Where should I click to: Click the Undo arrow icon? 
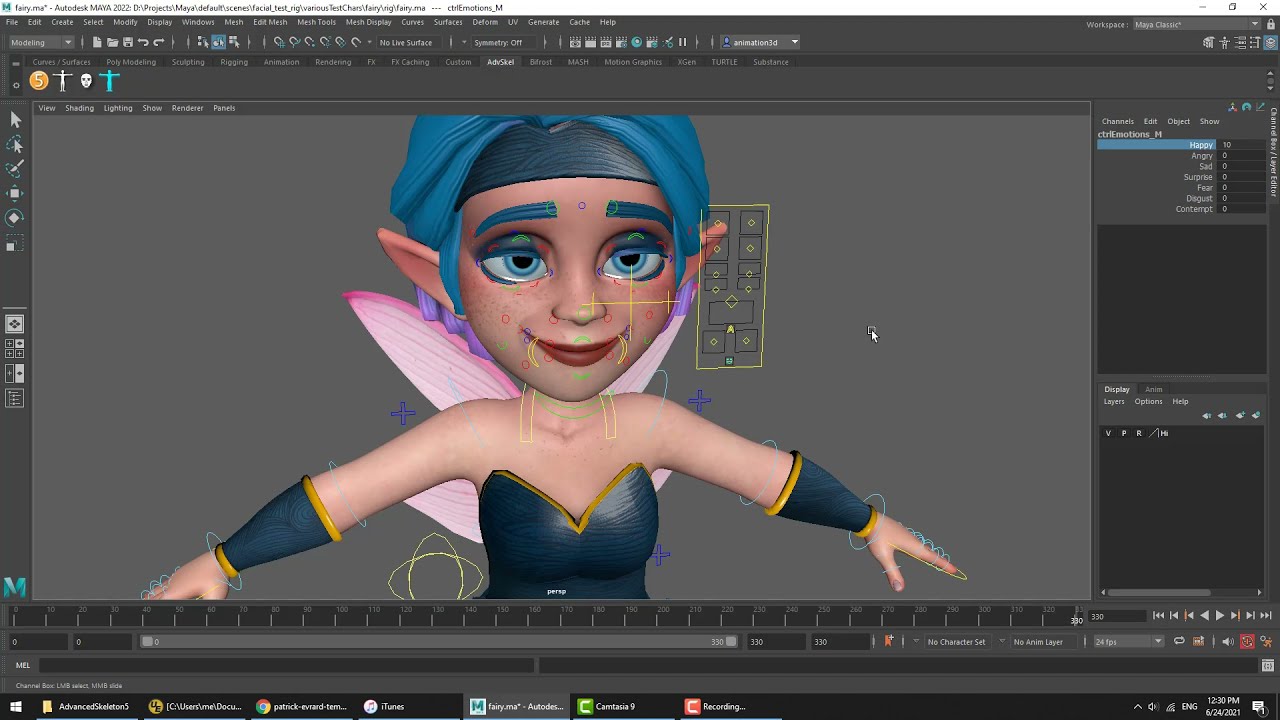click(143, 42)
